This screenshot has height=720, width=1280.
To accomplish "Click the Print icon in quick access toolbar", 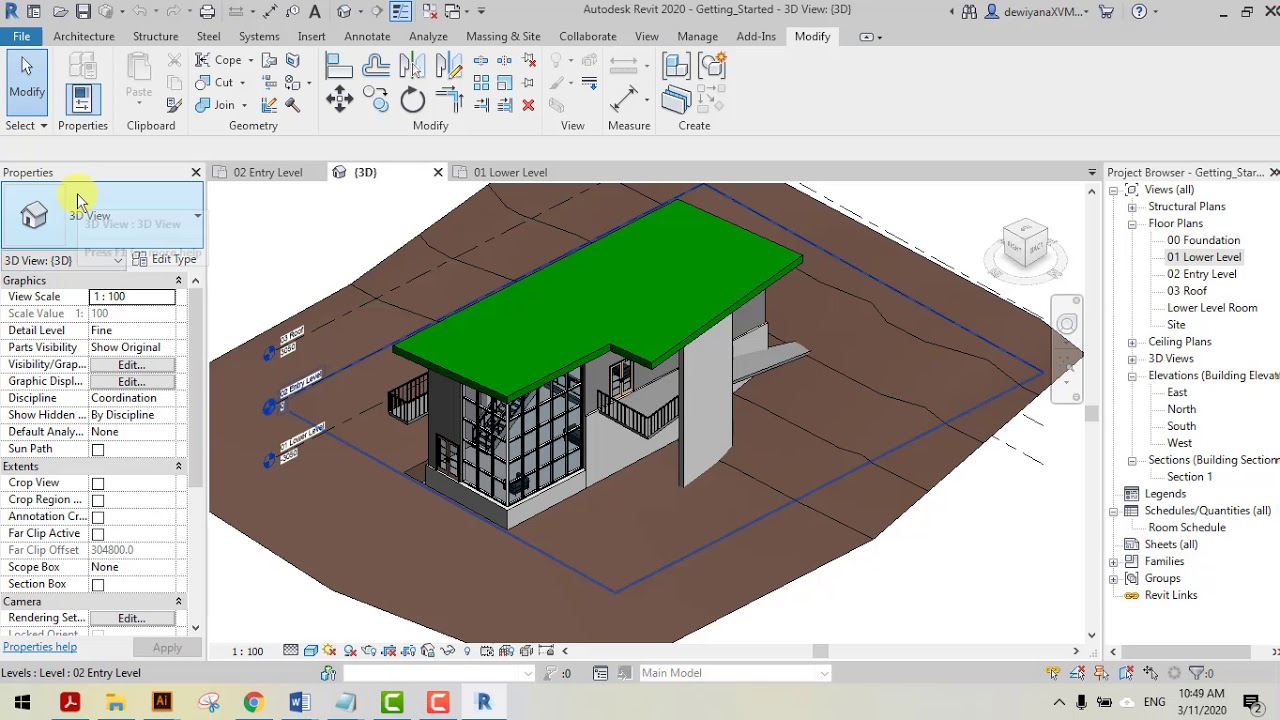I will click(207, 12).
